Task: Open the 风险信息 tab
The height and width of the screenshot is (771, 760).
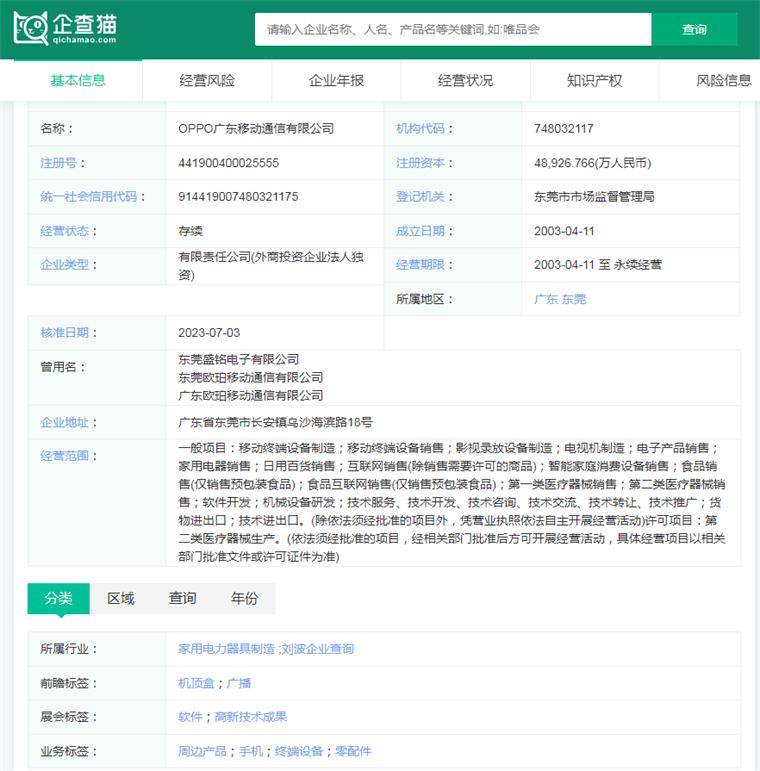Action: point(724,80)
